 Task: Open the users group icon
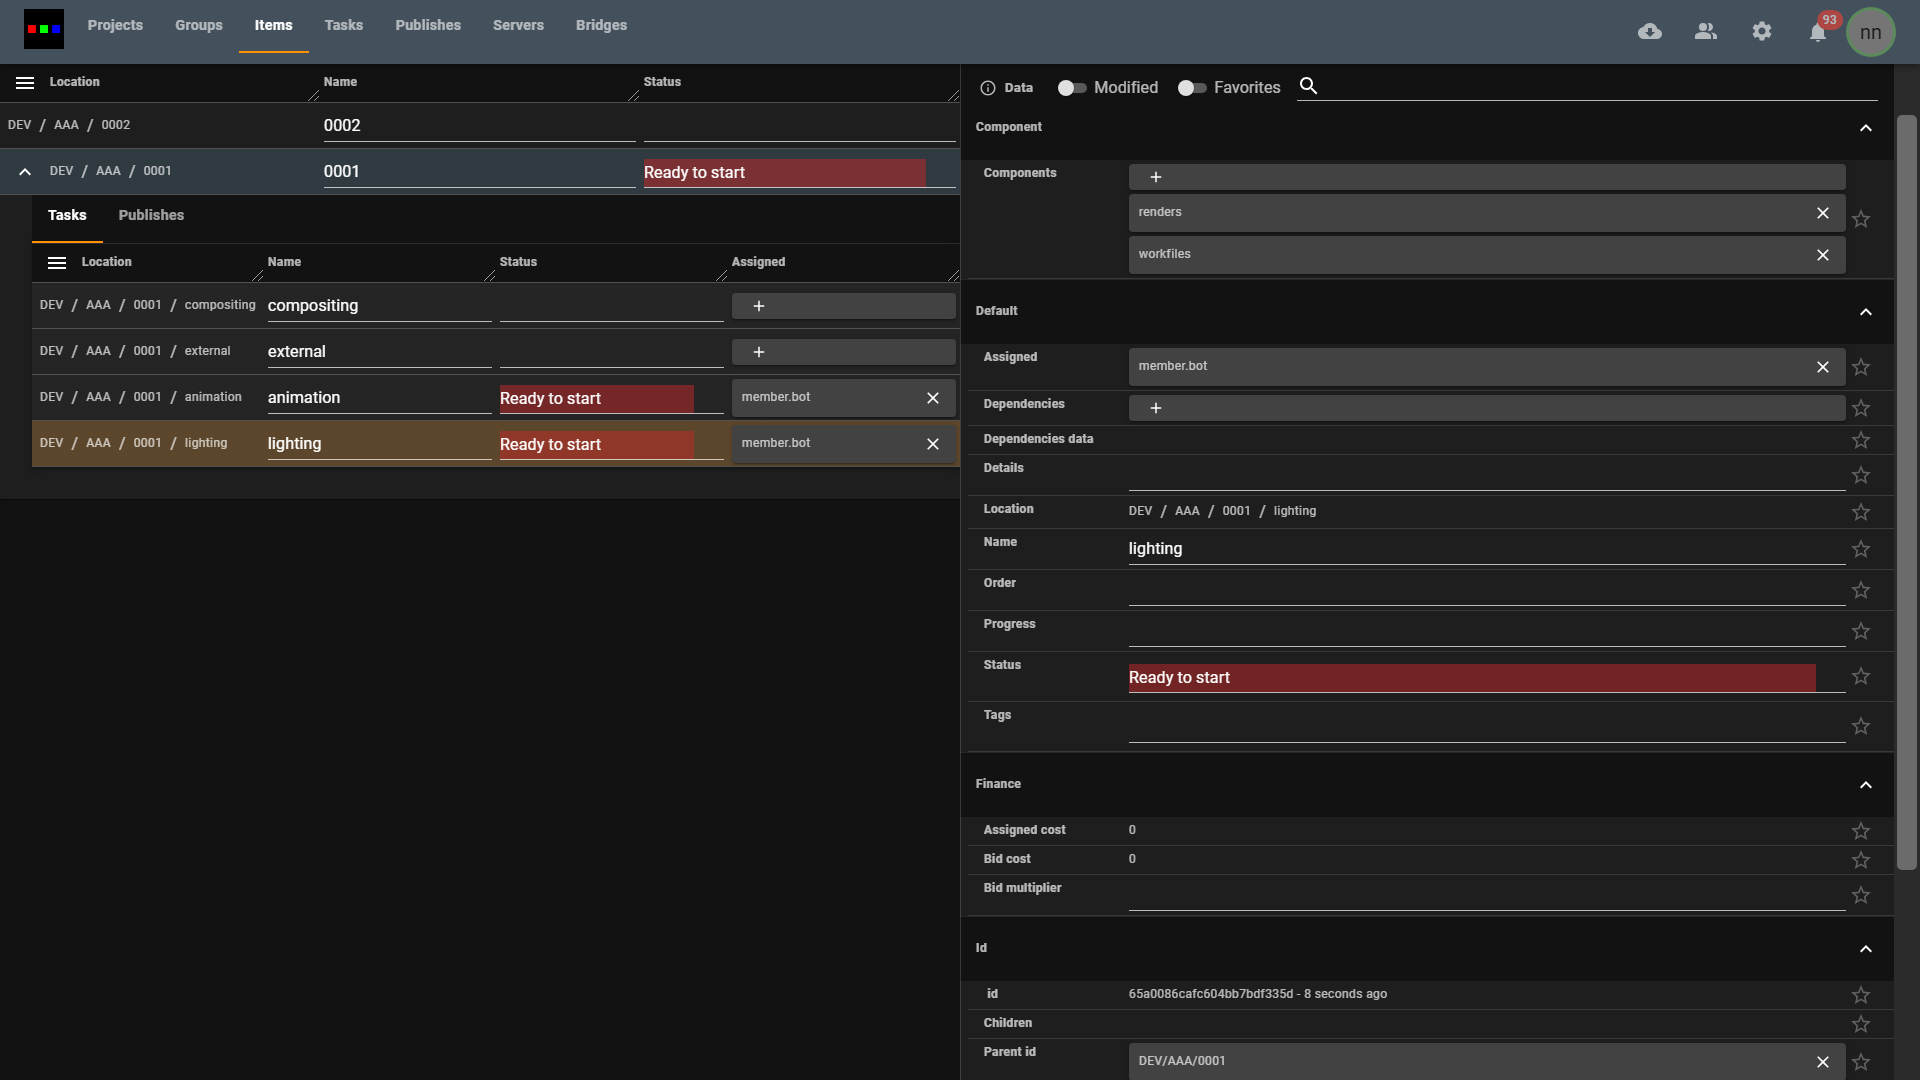click(1706, 32)
